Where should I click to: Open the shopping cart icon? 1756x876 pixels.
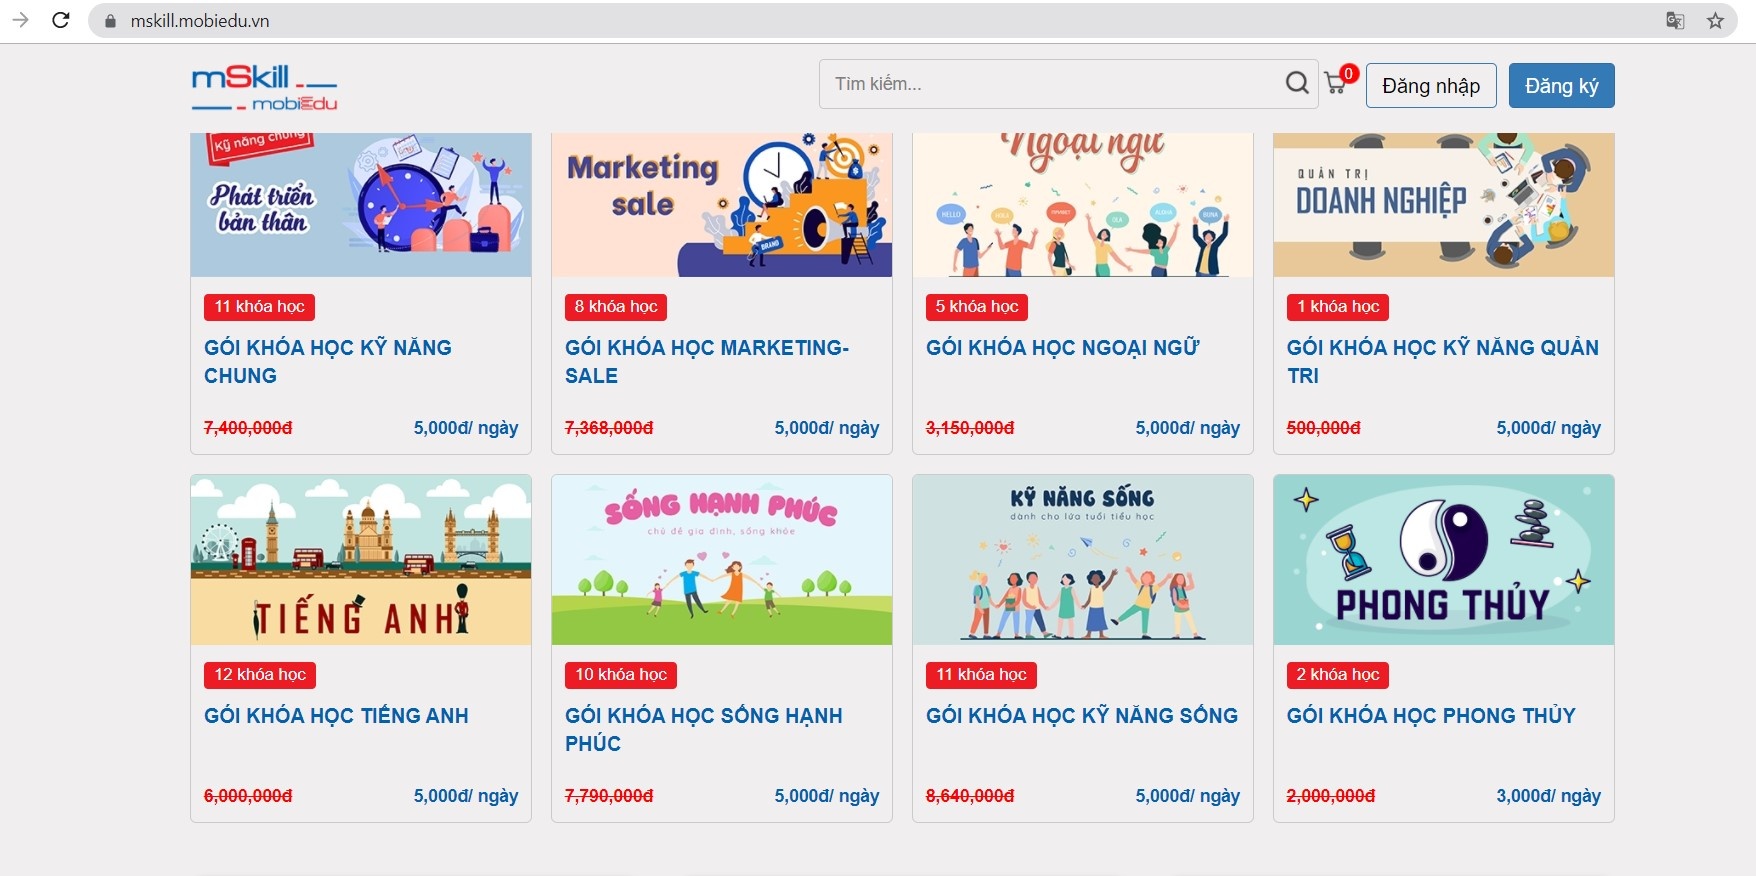coord(1336,83)
